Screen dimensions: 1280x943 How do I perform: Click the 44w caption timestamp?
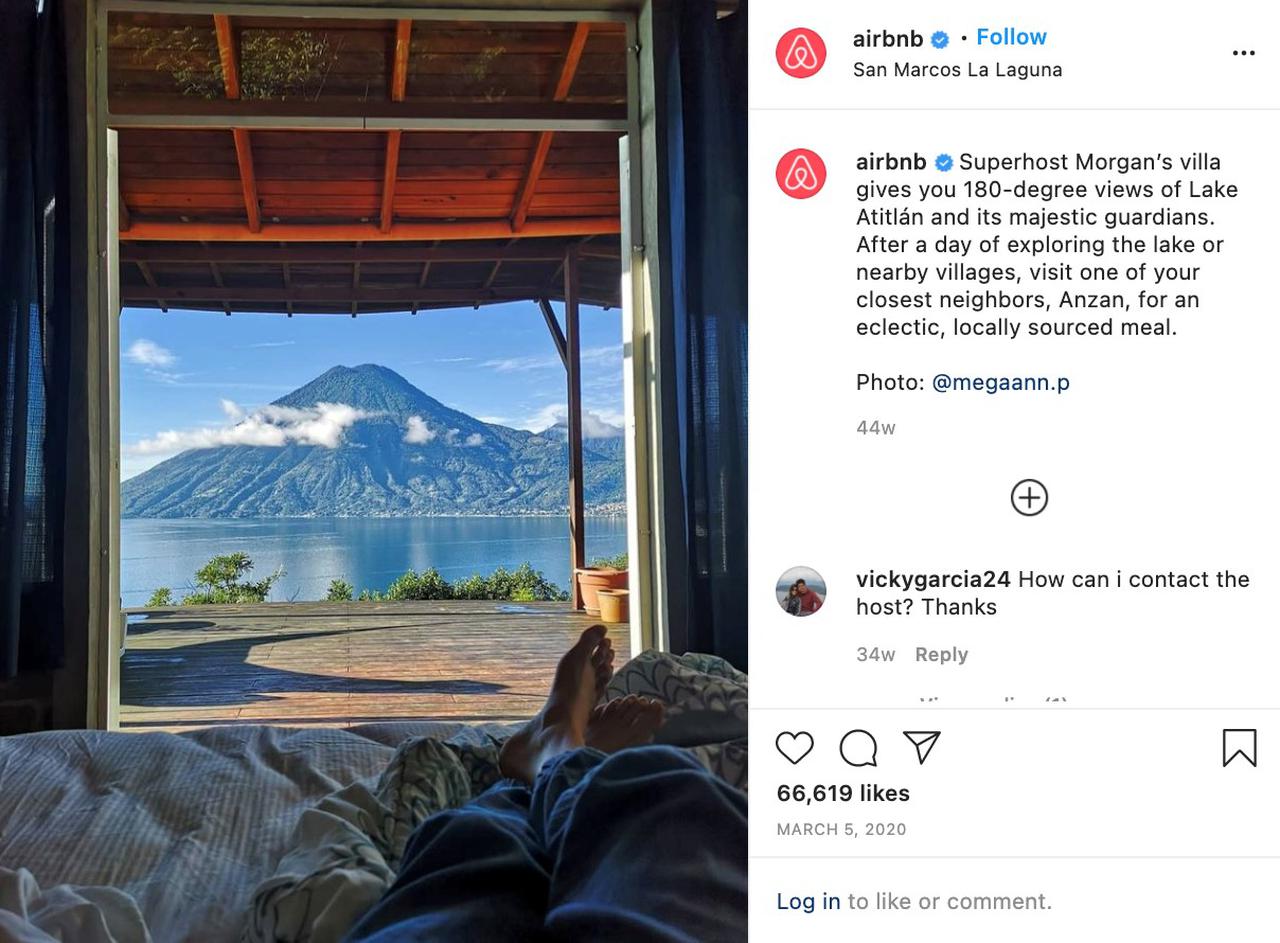[x=875, y=428]
